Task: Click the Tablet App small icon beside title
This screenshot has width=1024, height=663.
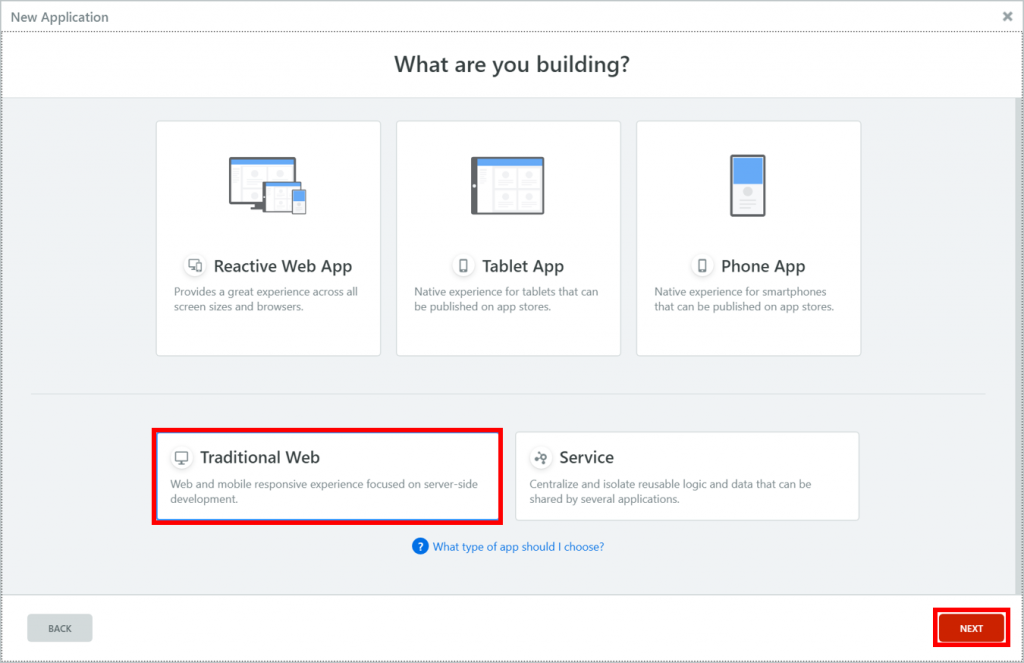Action: [462, 266]
